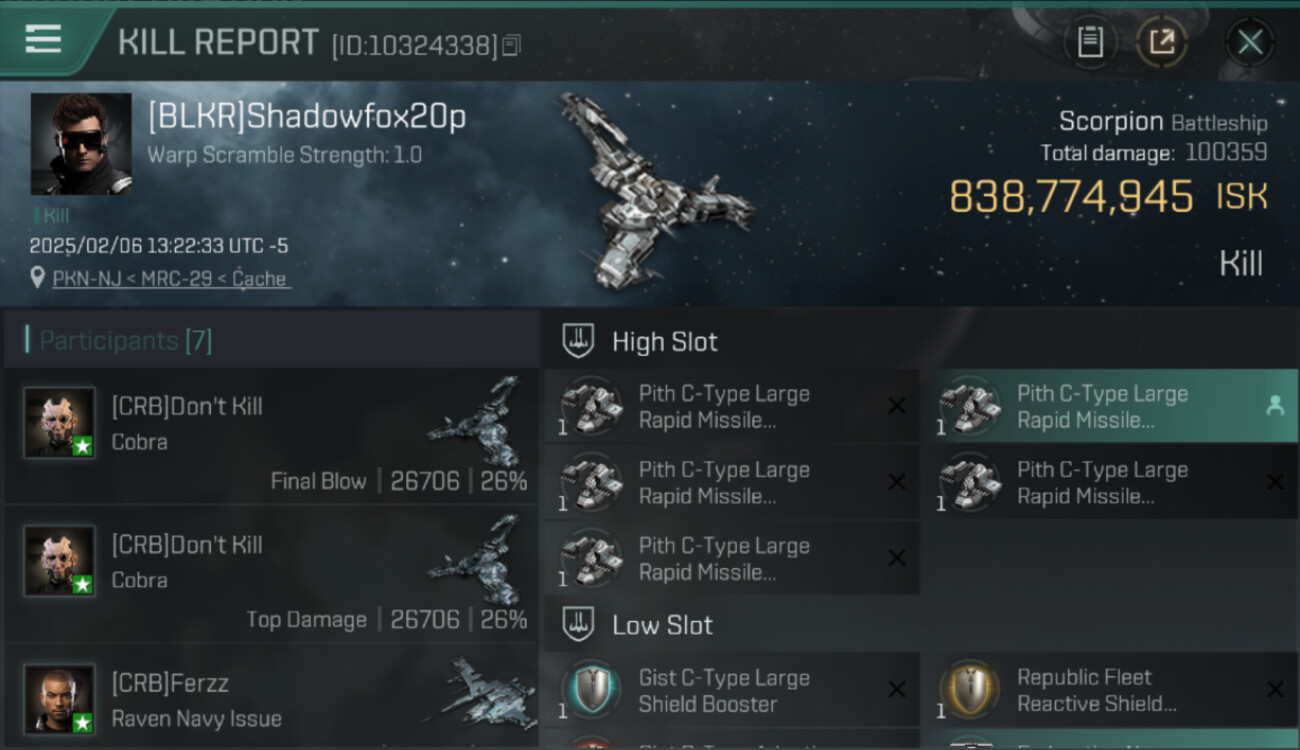Open the clipboard copy report icon
This screenshot has height=750, width=1300.
point(1090,42)
